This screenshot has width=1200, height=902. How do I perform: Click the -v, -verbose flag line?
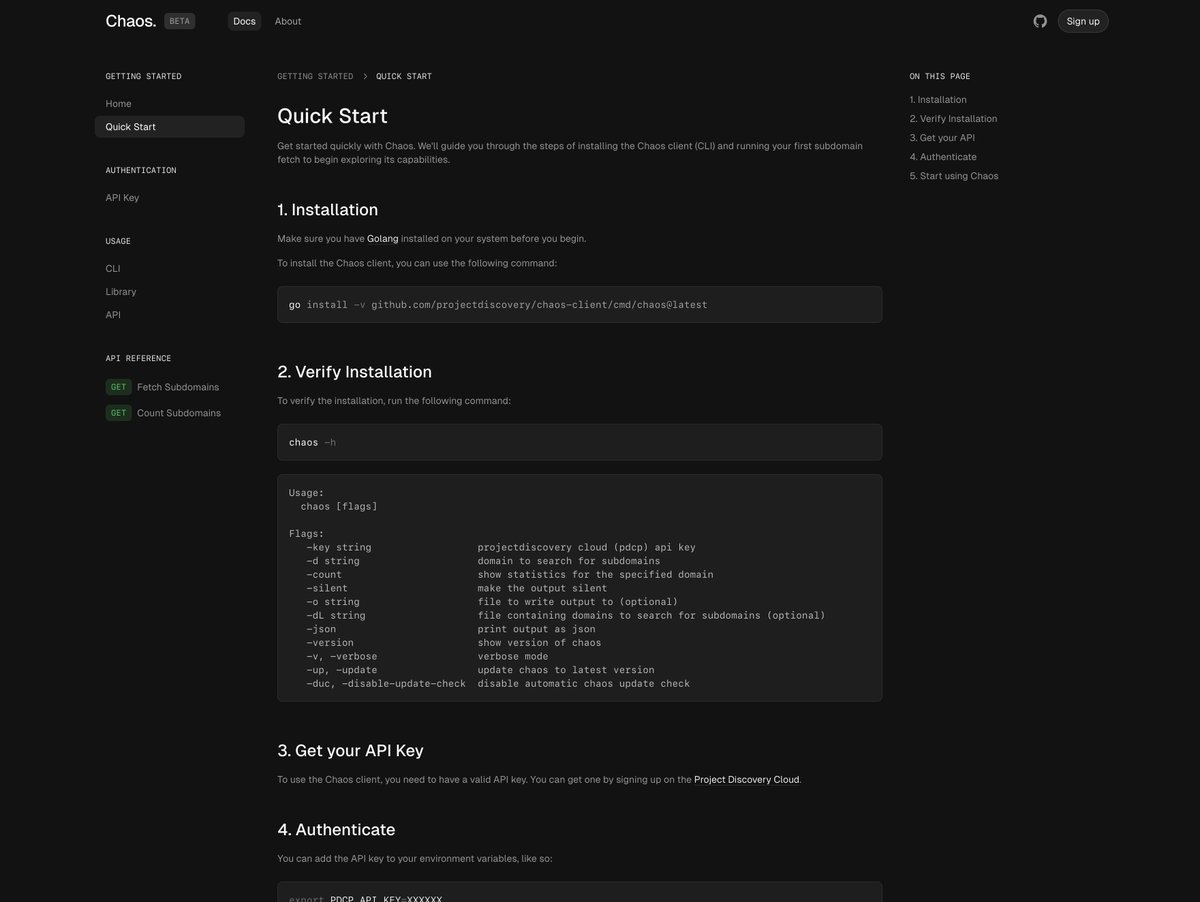[427, 657]
